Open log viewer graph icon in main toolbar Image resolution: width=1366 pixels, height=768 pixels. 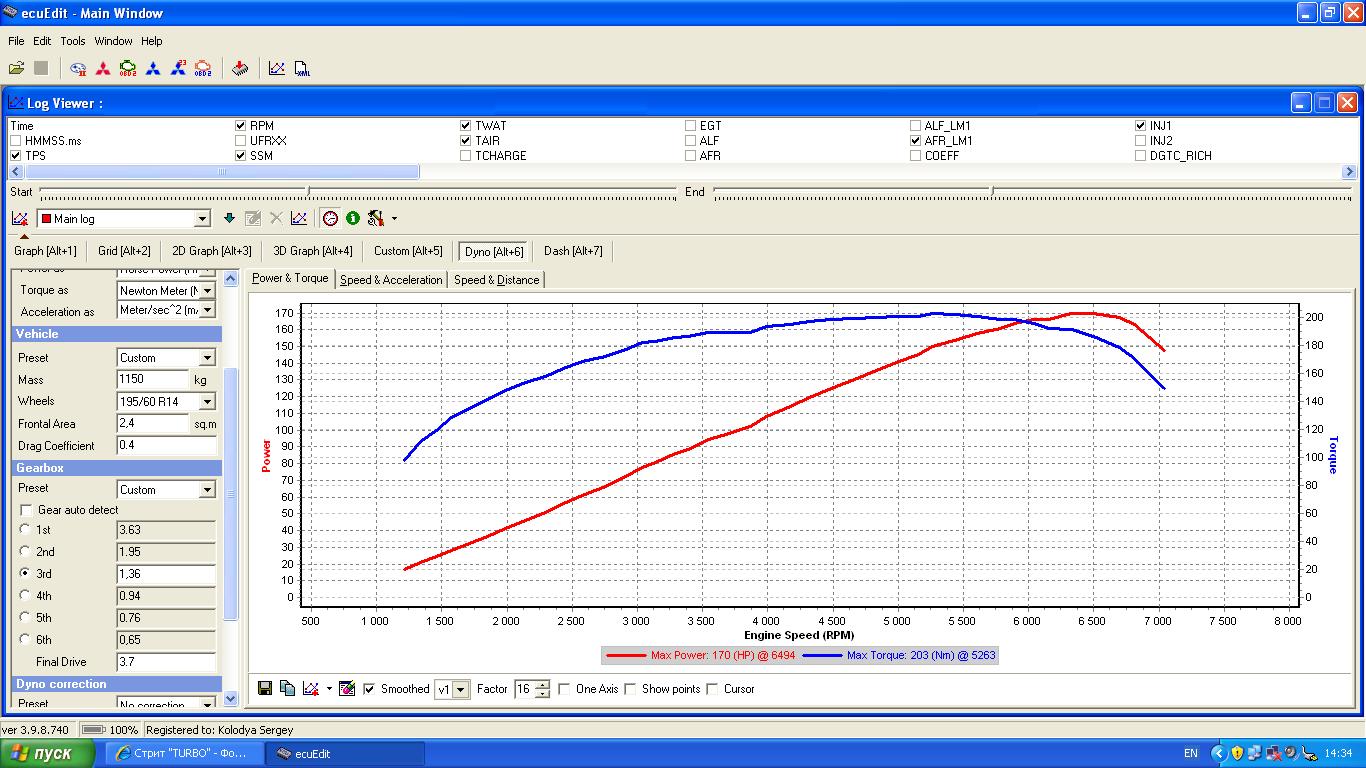tap(277, 68)
